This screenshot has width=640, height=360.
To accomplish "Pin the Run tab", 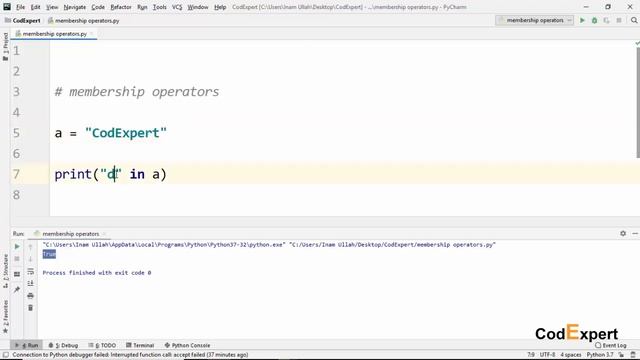I will [x=17, y=289].
